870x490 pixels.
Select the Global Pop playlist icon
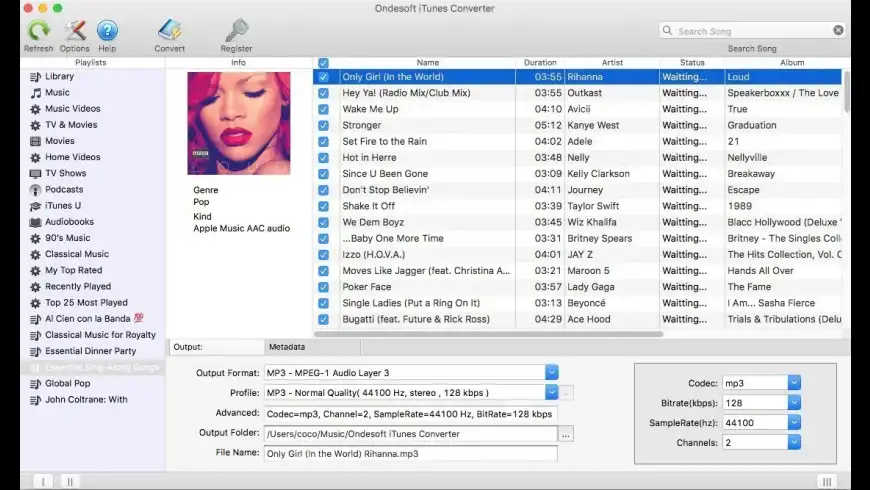coord(36,383)
